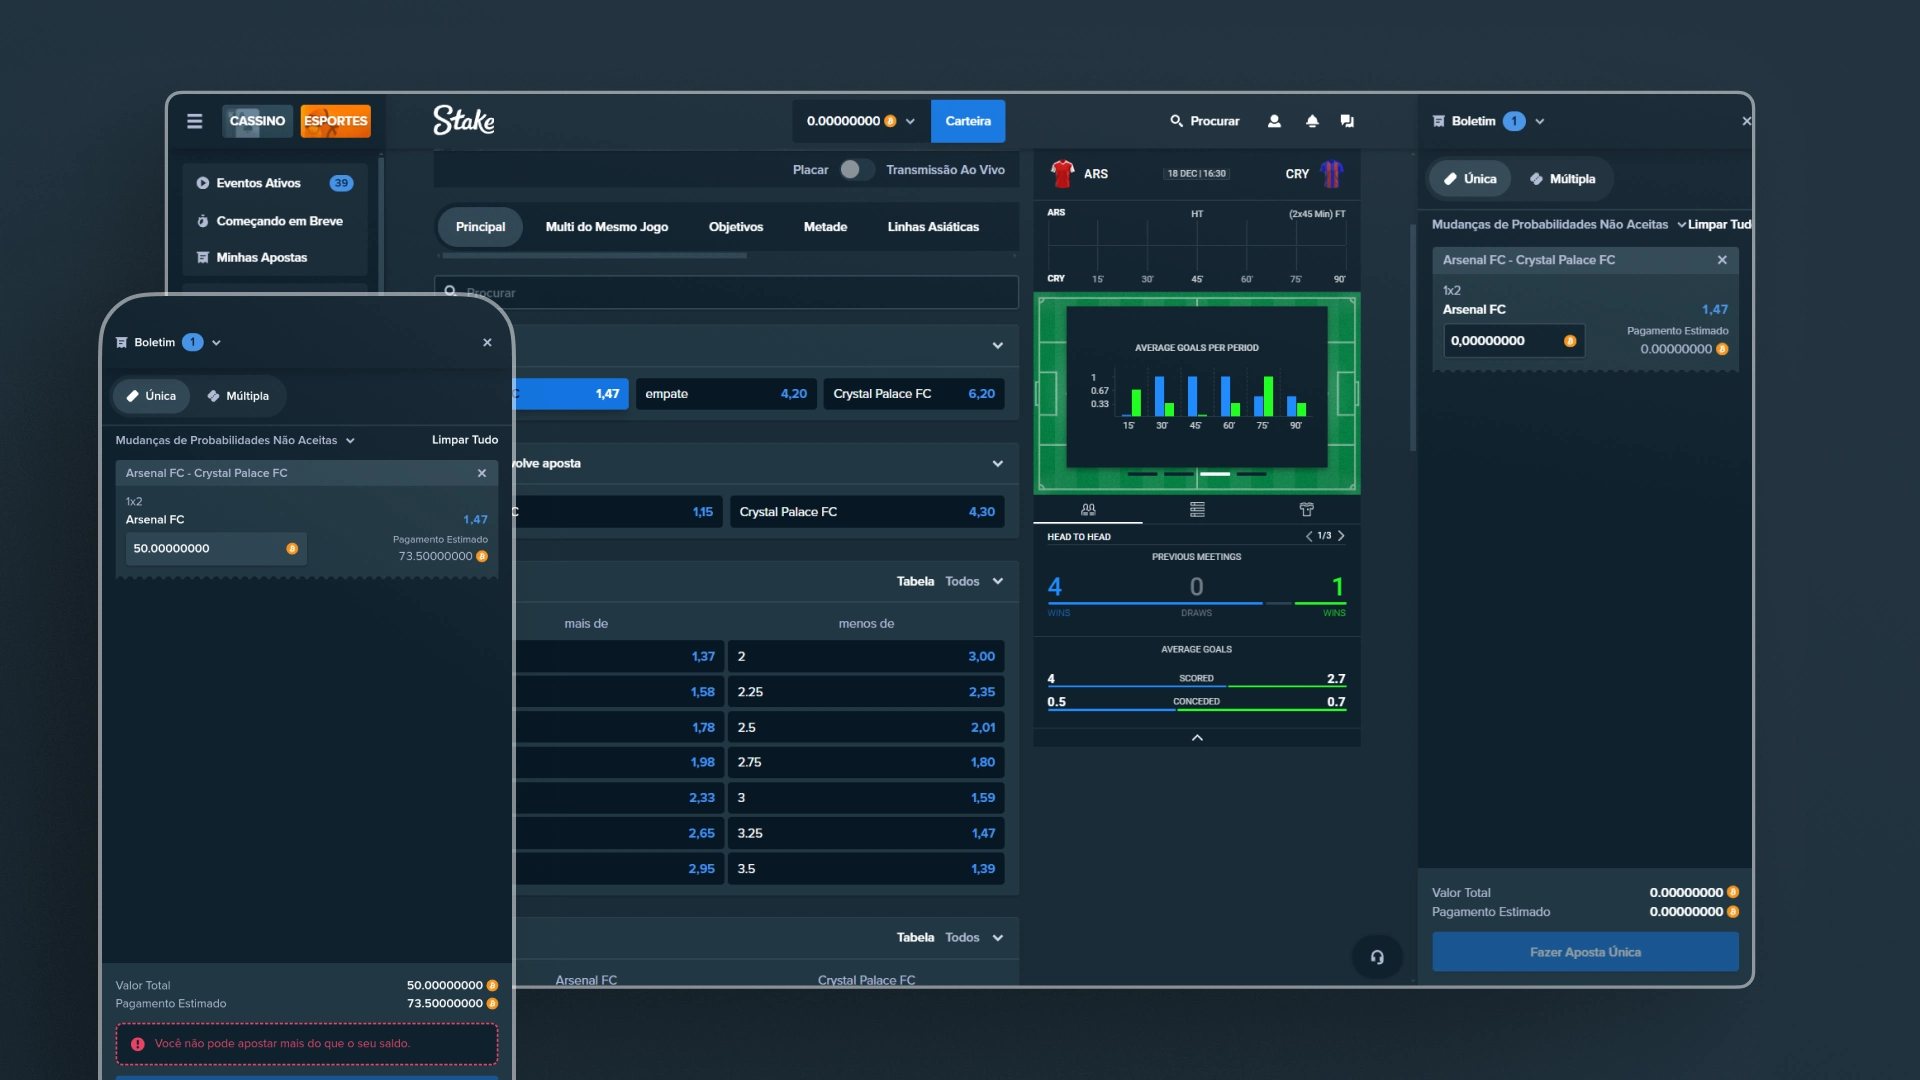The height and width of the screenshot is (1080, 1920).
Task: Close the mobile Boletim panel
Action: coord(487,342)
